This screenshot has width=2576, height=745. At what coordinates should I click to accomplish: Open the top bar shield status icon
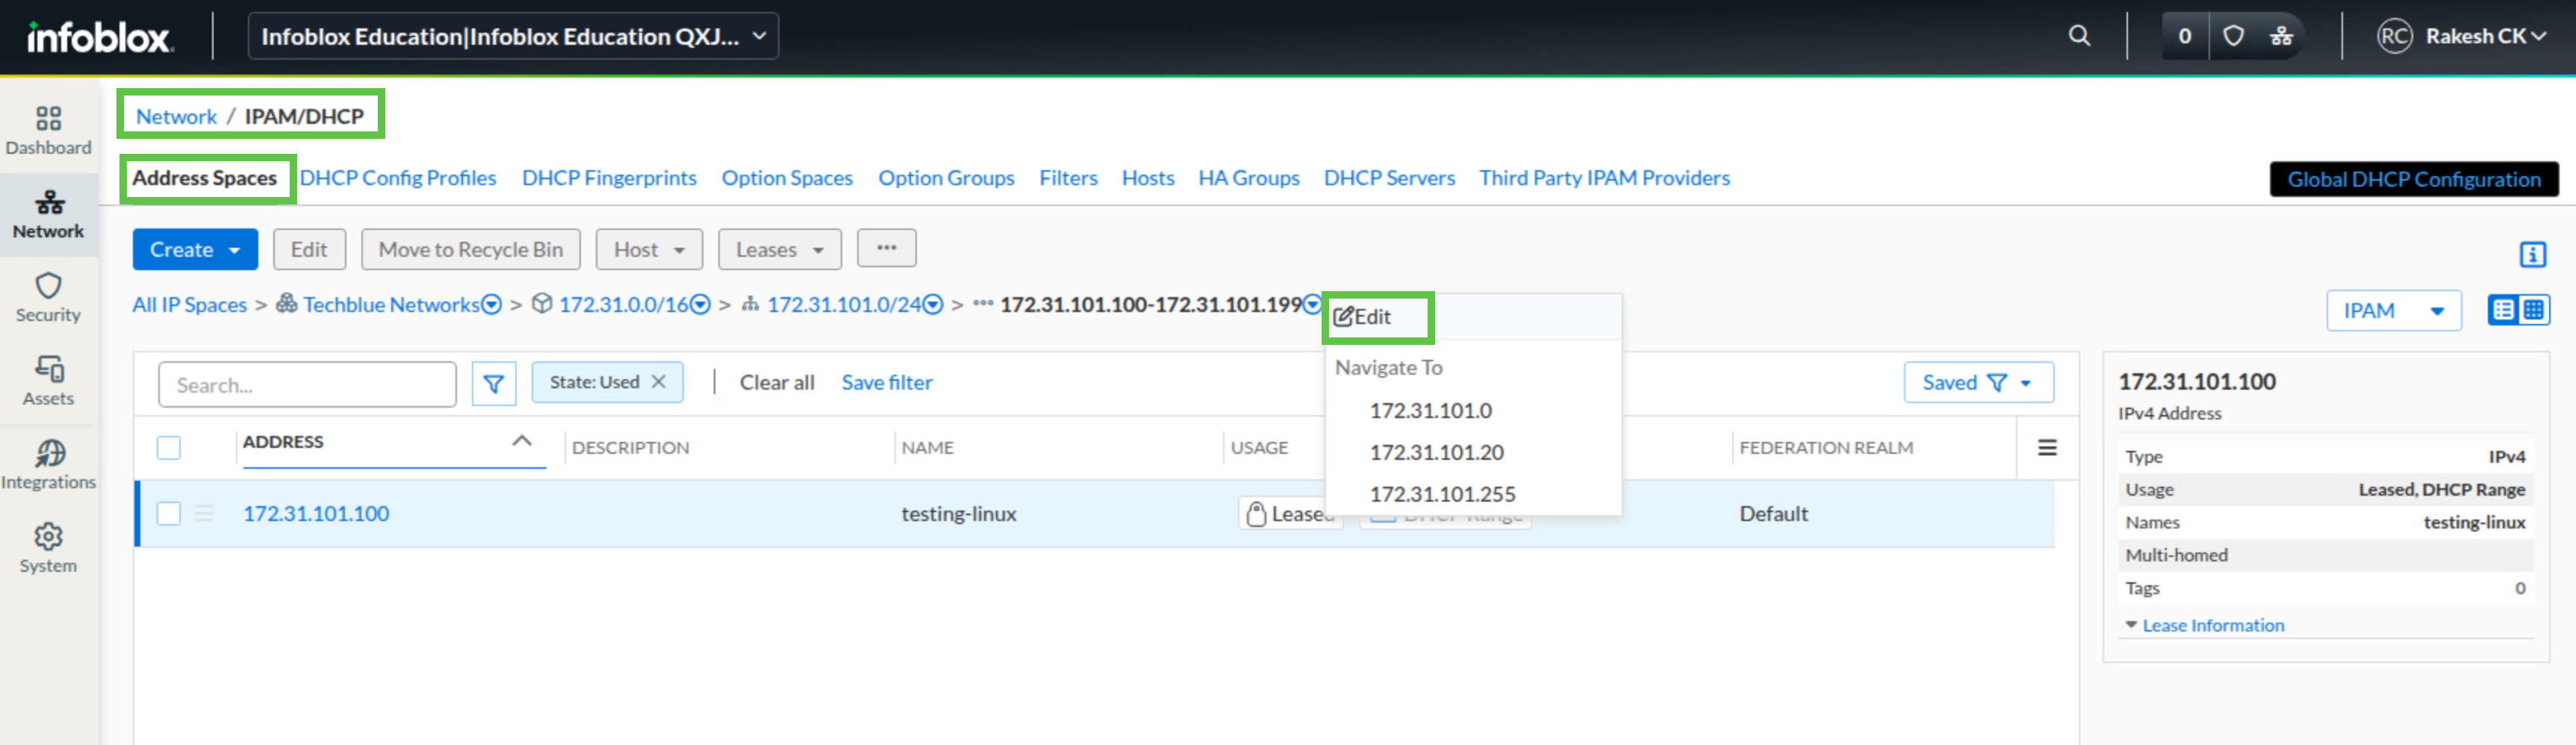pyautogui.click(x=2233, y=36)
